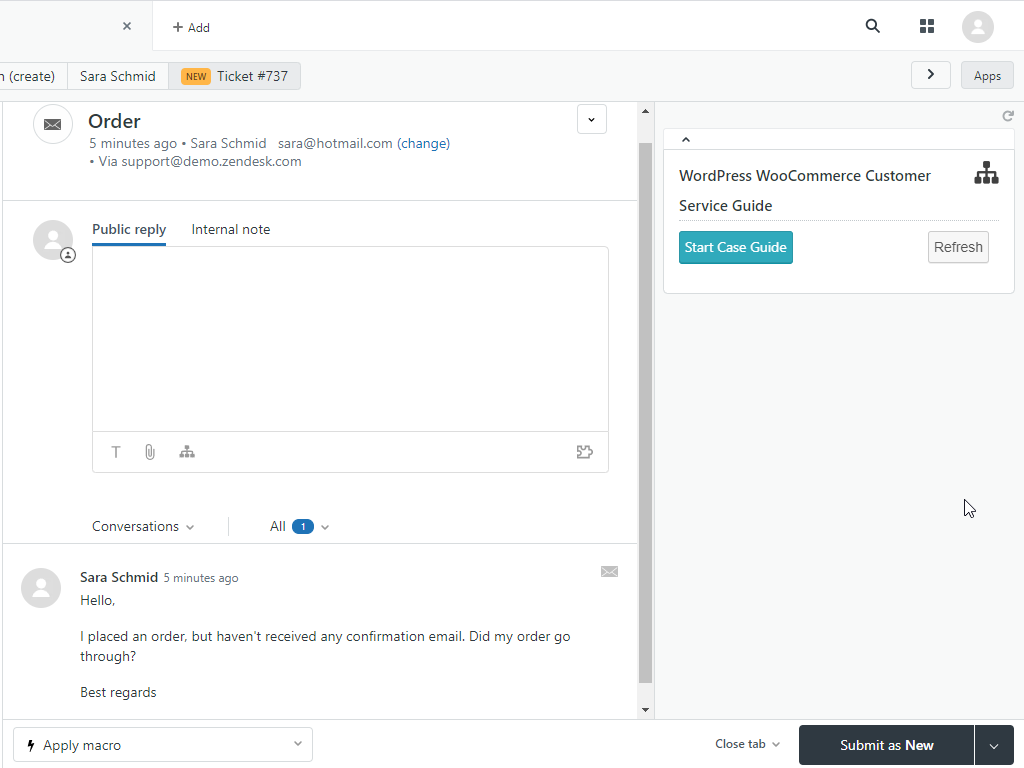
Task: Click Start Case Guide button
Action: coord(735,248)
